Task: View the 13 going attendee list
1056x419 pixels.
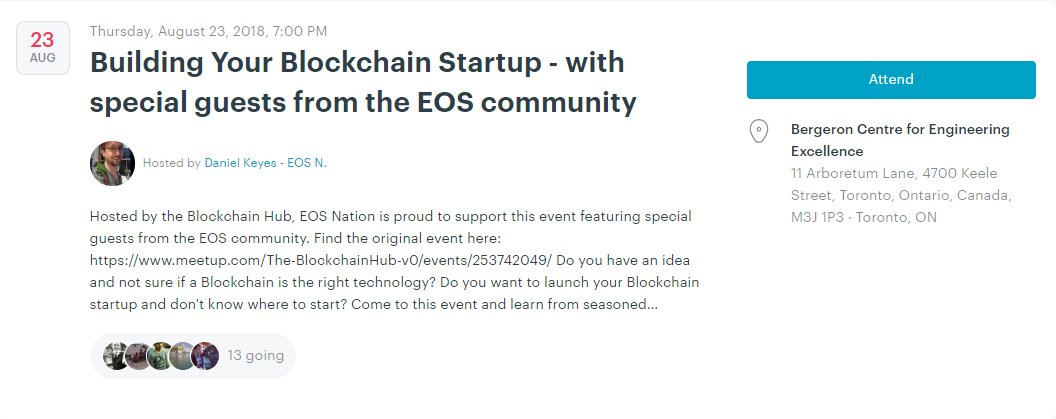Action: (x=256, y=356)
